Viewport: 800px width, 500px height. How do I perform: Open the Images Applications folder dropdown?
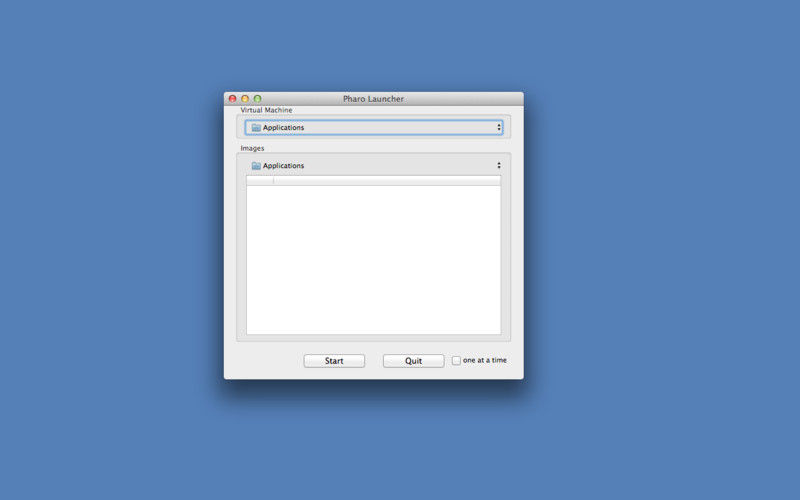373,166
